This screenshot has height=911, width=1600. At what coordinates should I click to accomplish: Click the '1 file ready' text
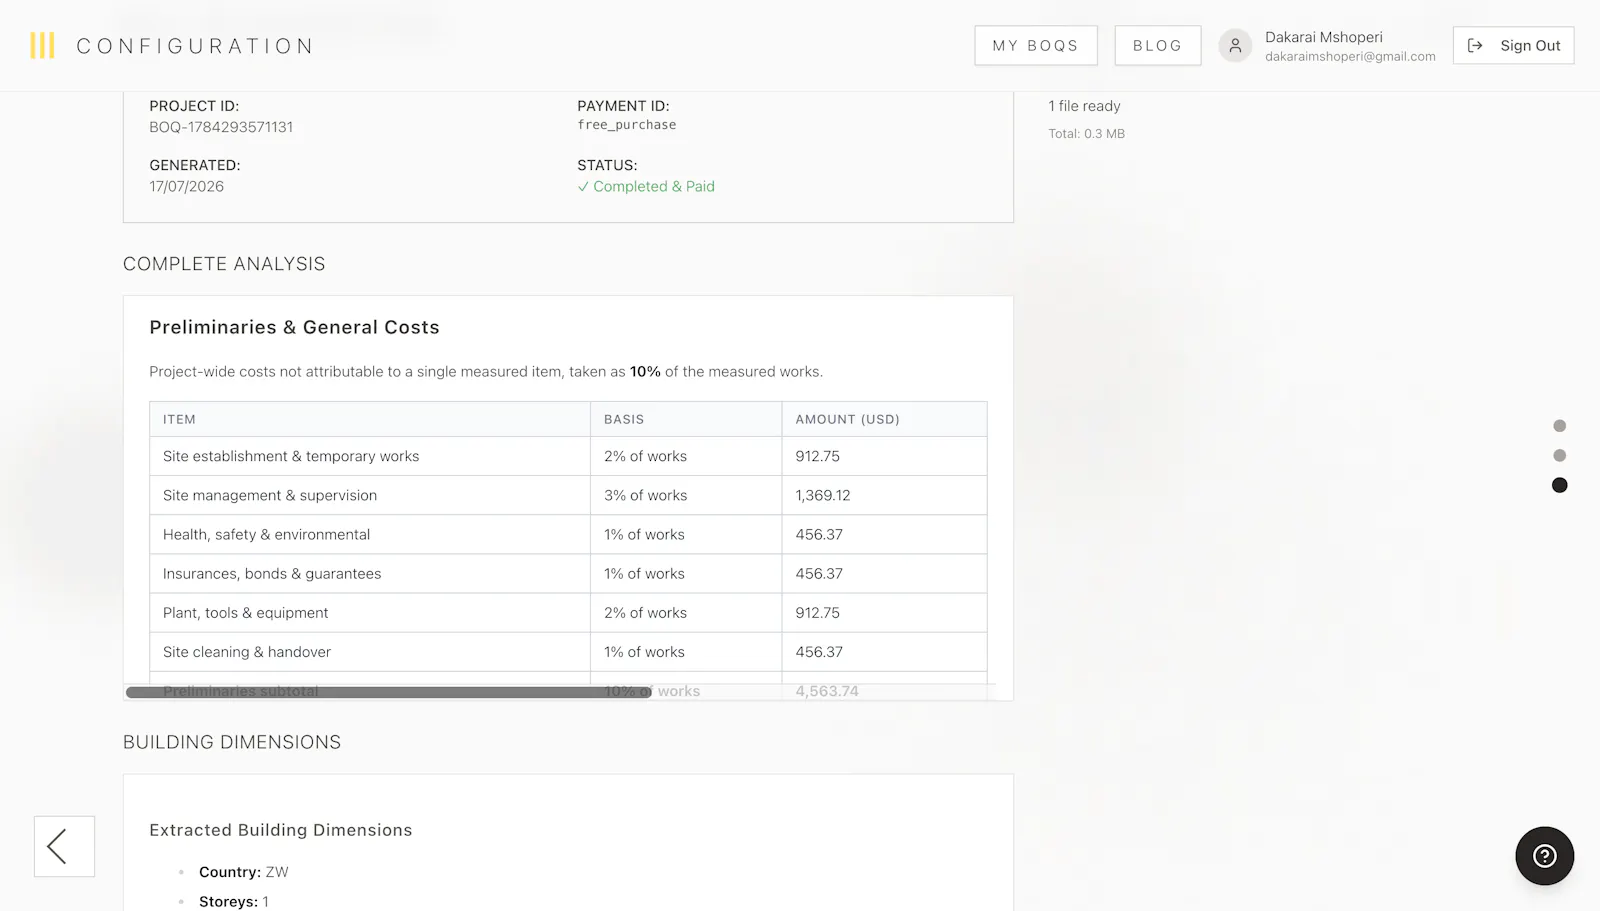[1084, 106]
